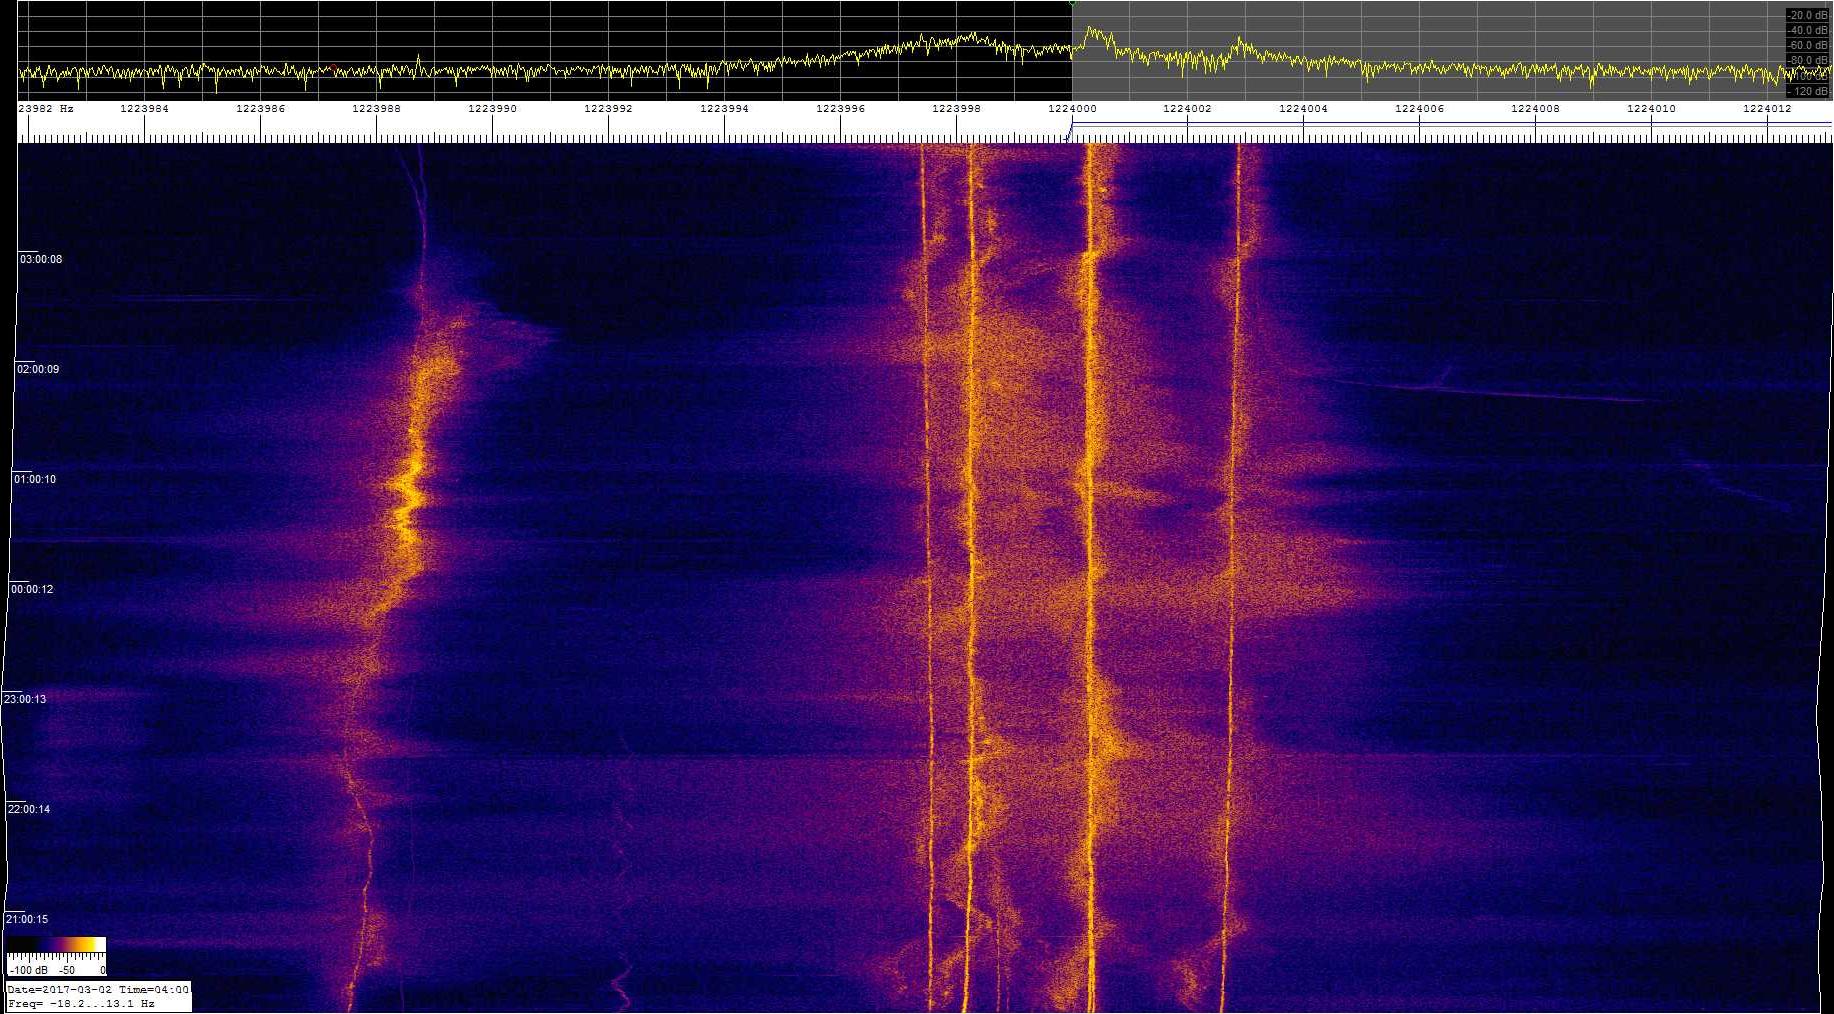This screenshot has width=1834, height=1014.
Task: Click the 1224000 center frequency label
Action: click(x=1072, y=108)
